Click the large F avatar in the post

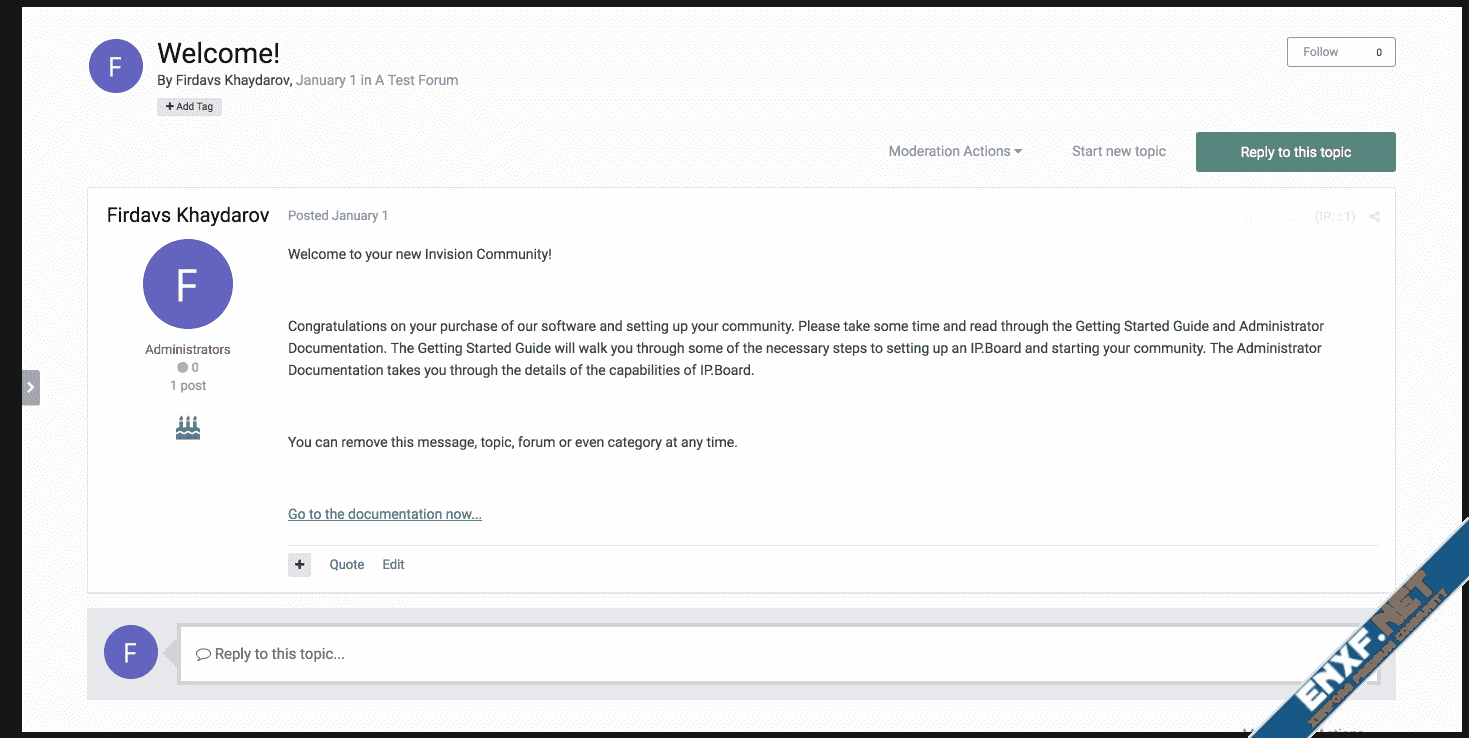pyautogui.click(x=188, y=284)
